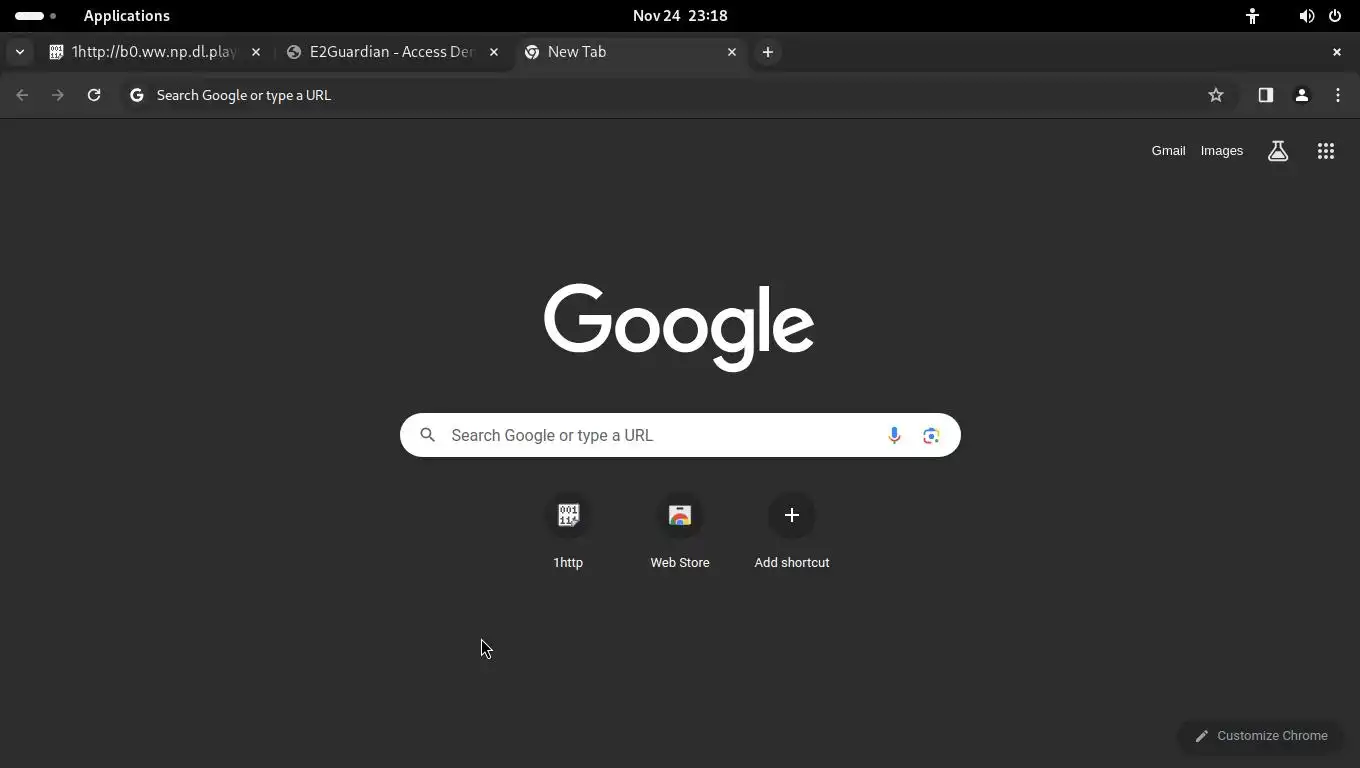Open the power menu icon
1360x768 pixels.
point(1335,16)
